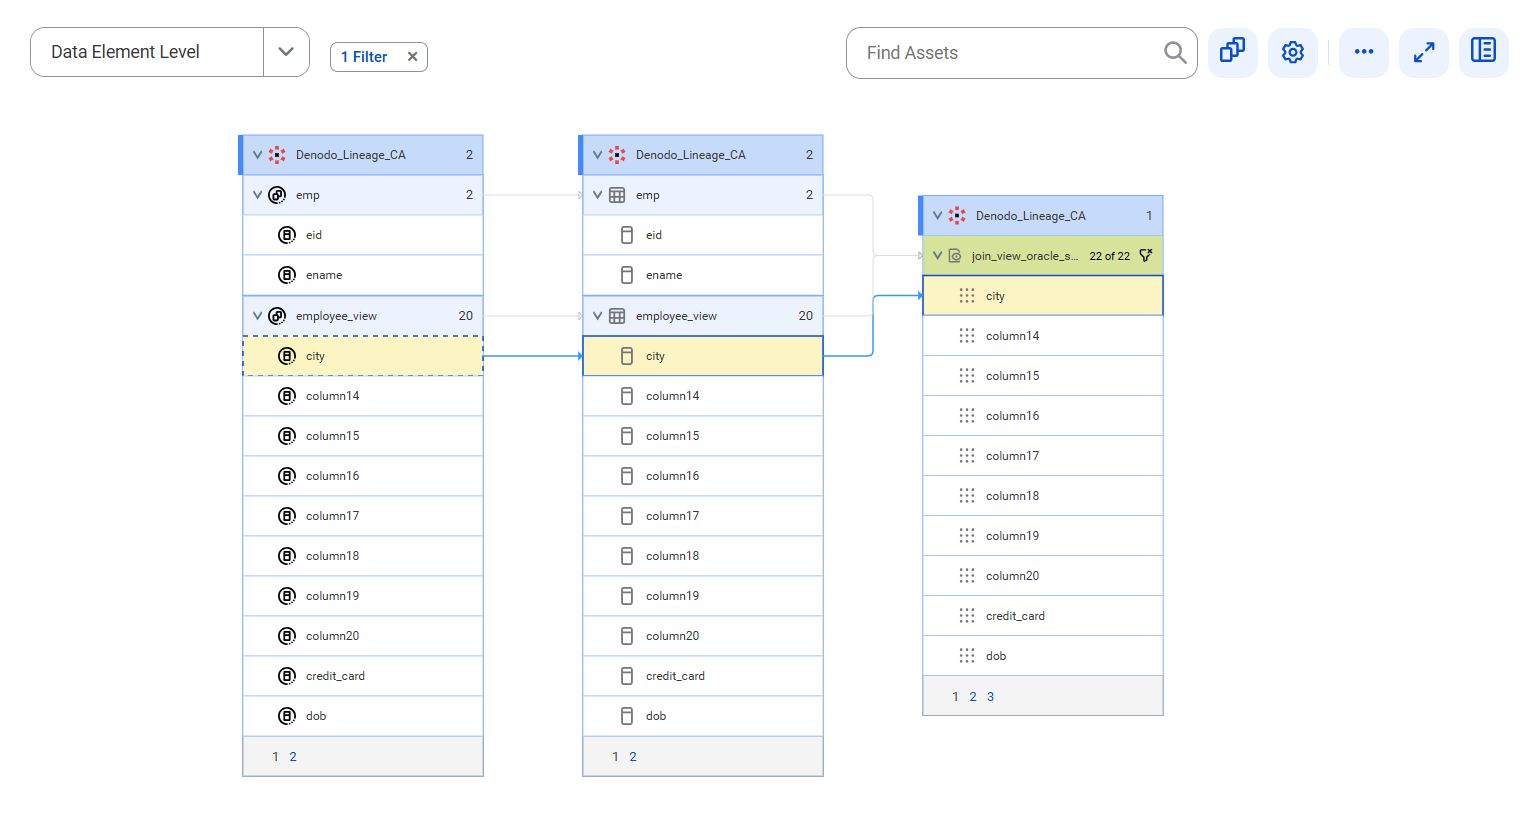Collapse the join_view_oracle_s... node
The height and width of the screenshot is (838, 1537).
(x=937, y=256)
